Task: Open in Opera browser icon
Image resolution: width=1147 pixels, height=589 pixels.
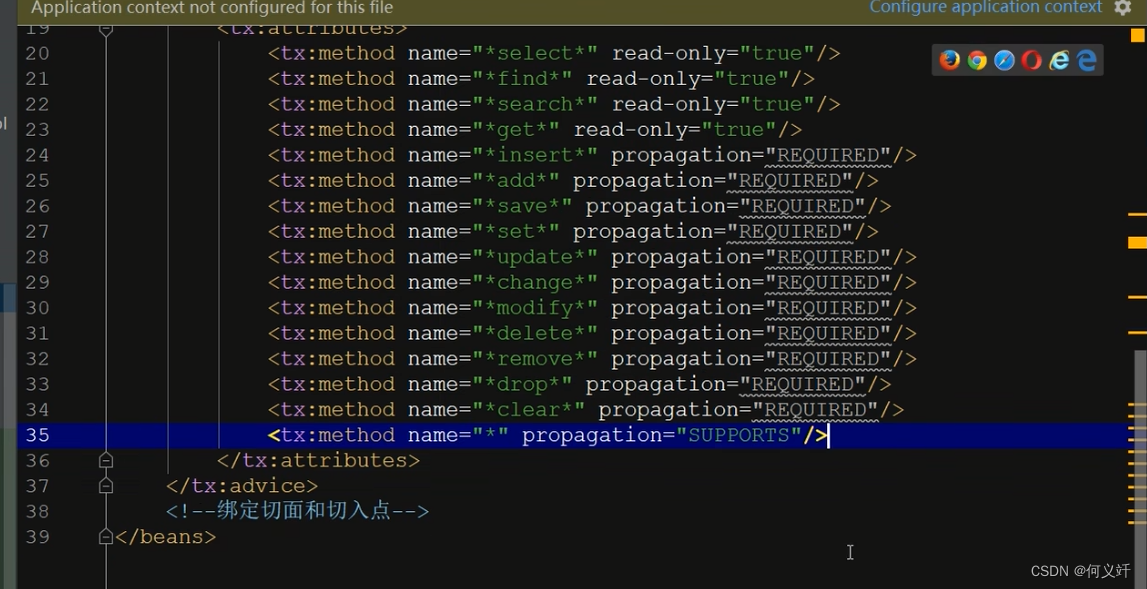Action: [x=1031, y=60]
